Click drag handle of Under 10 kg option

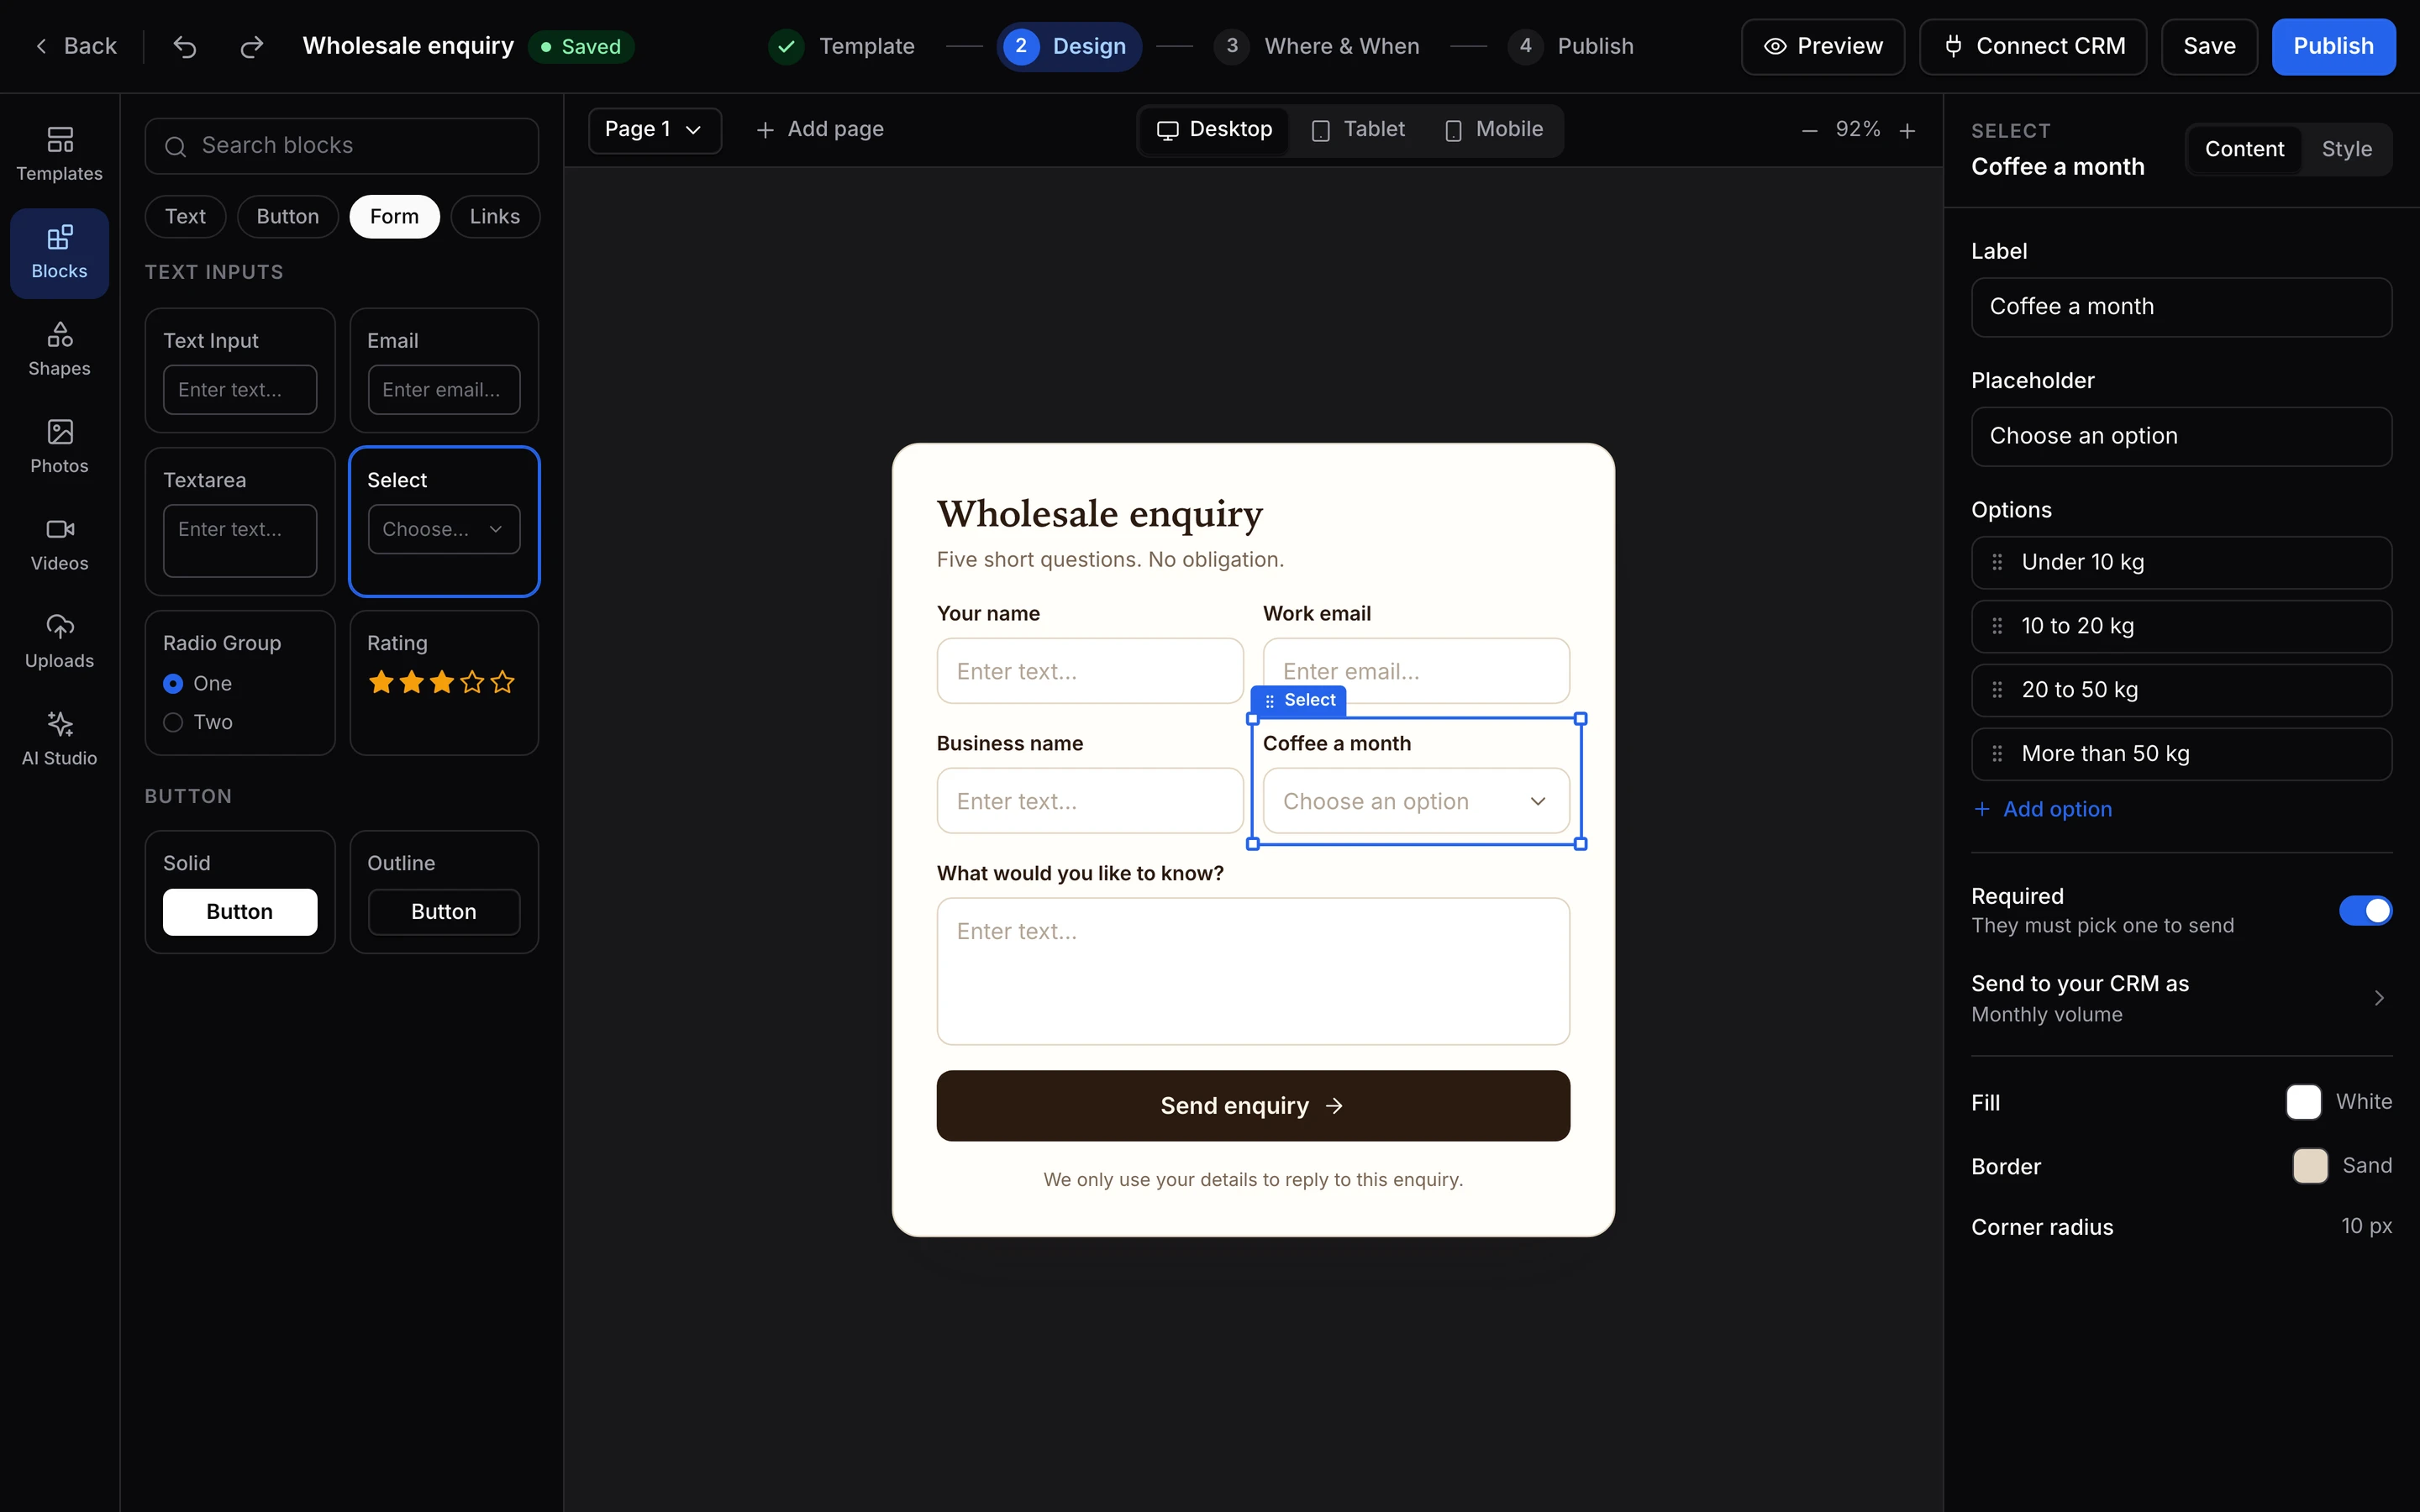(1997, 562)
